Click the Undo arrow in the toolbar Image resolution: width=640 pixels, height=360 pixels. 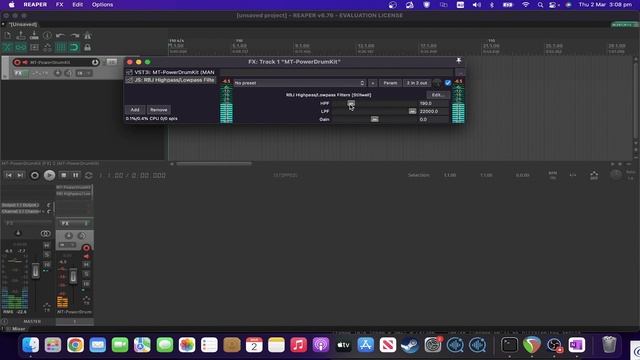60,36
